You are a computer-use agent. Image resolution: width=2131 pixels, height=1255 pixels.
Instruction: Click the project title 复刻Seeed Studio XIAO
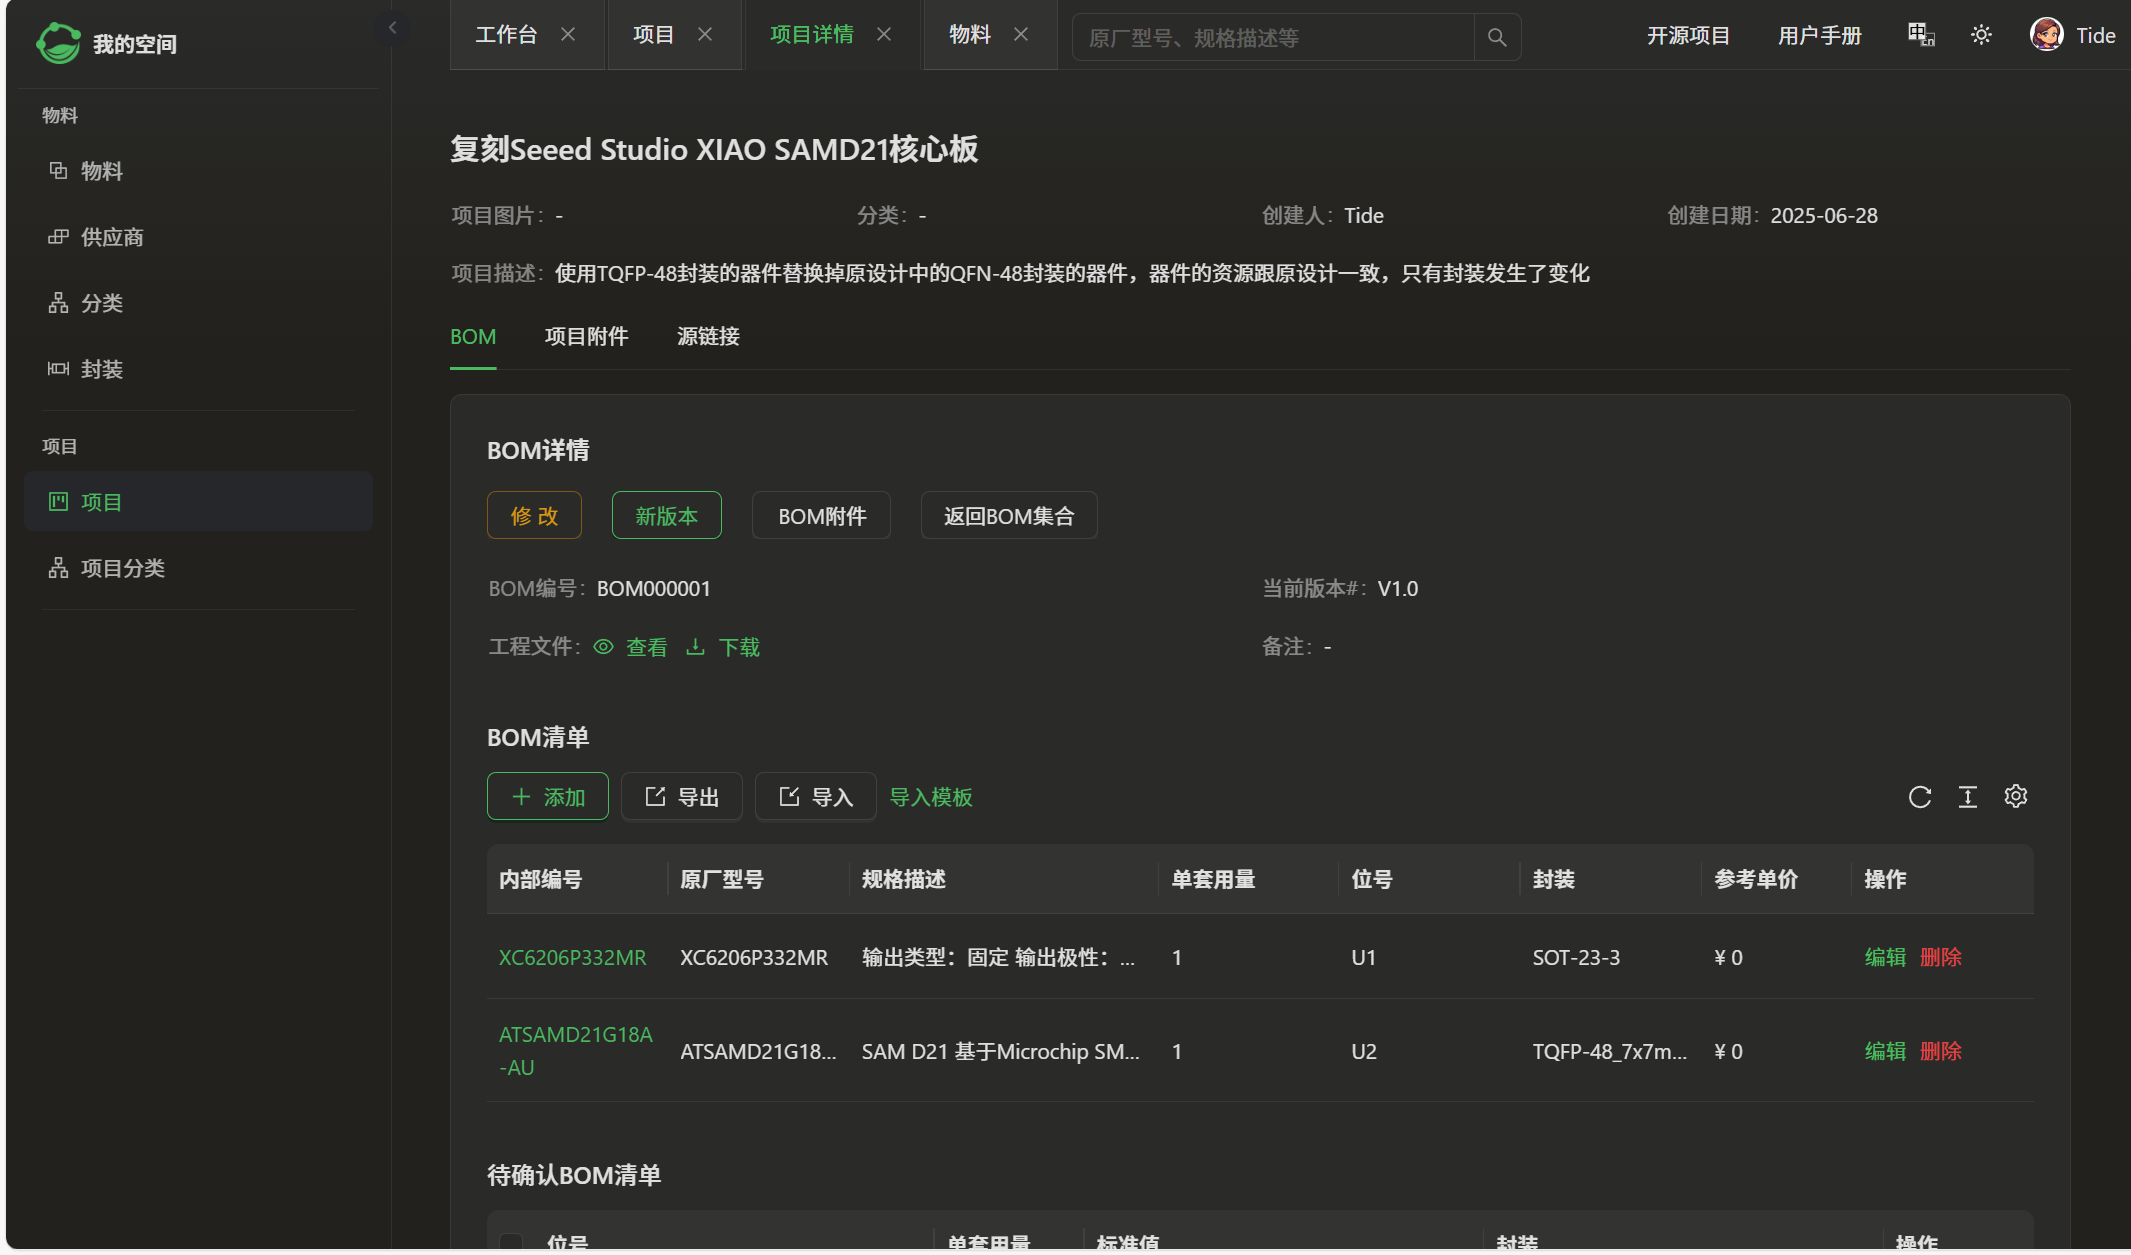(x=714, y=149)
